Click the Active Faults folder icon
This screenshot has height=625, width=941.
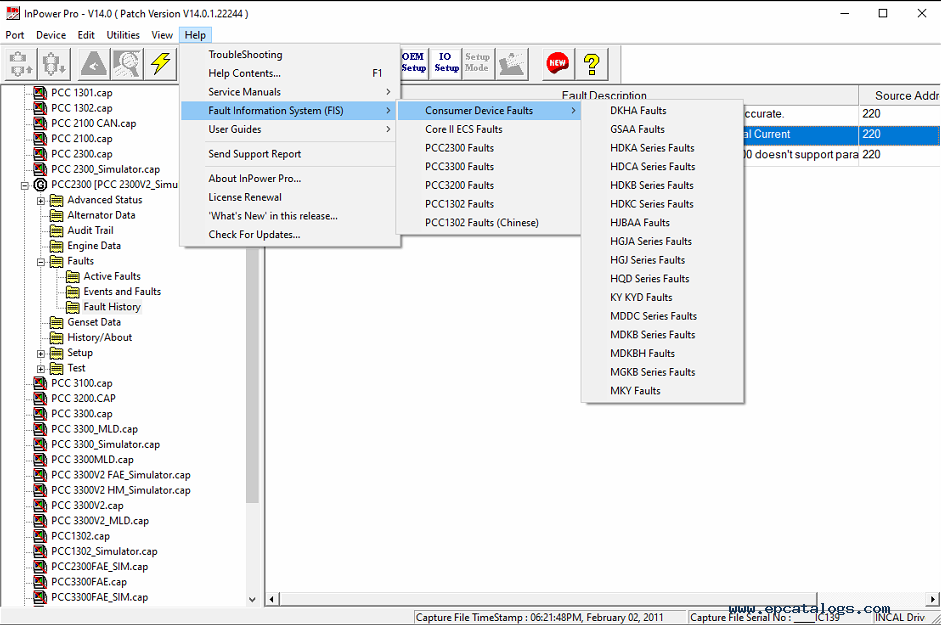tap(73, 276)
